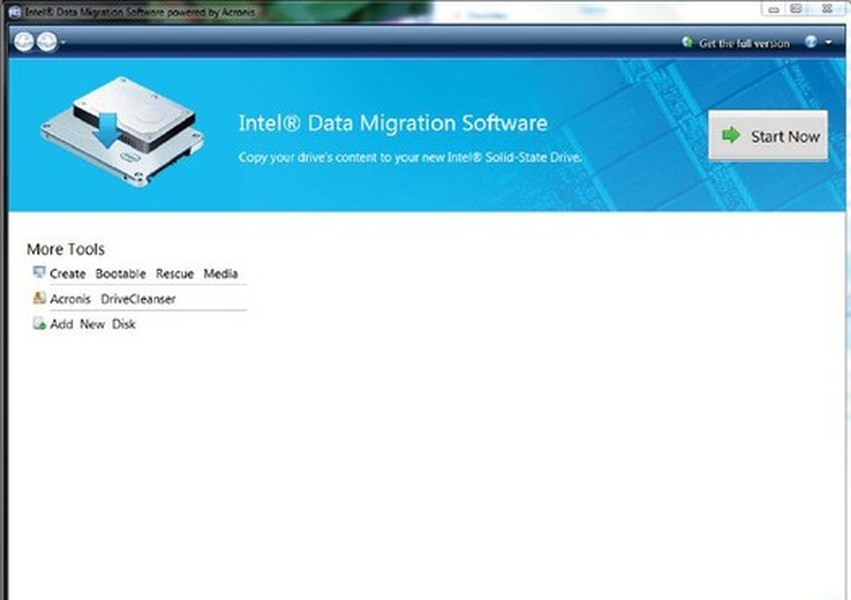
Task: Click the Intel Data Migration Software heading
Action: pos(393,123)
